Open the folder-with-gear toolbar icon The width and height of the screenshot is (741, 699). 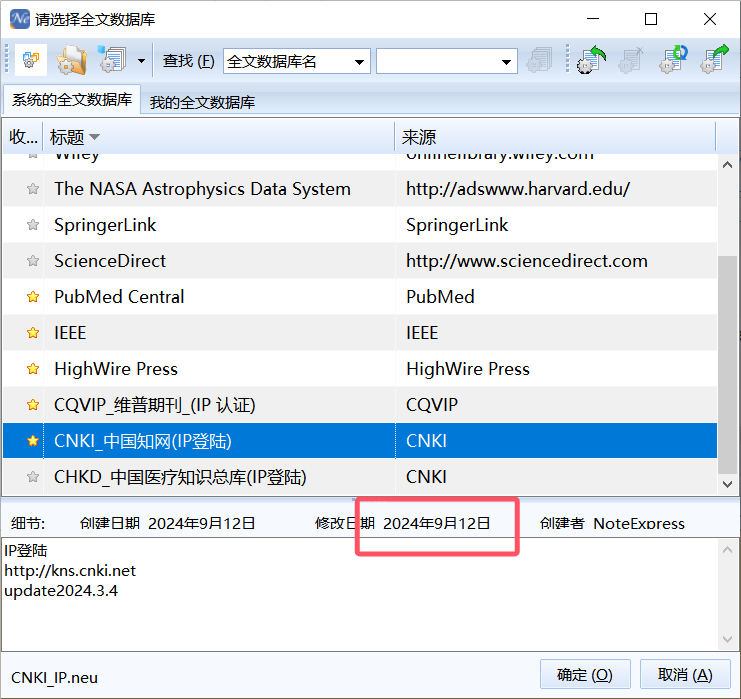pos(72,60)
